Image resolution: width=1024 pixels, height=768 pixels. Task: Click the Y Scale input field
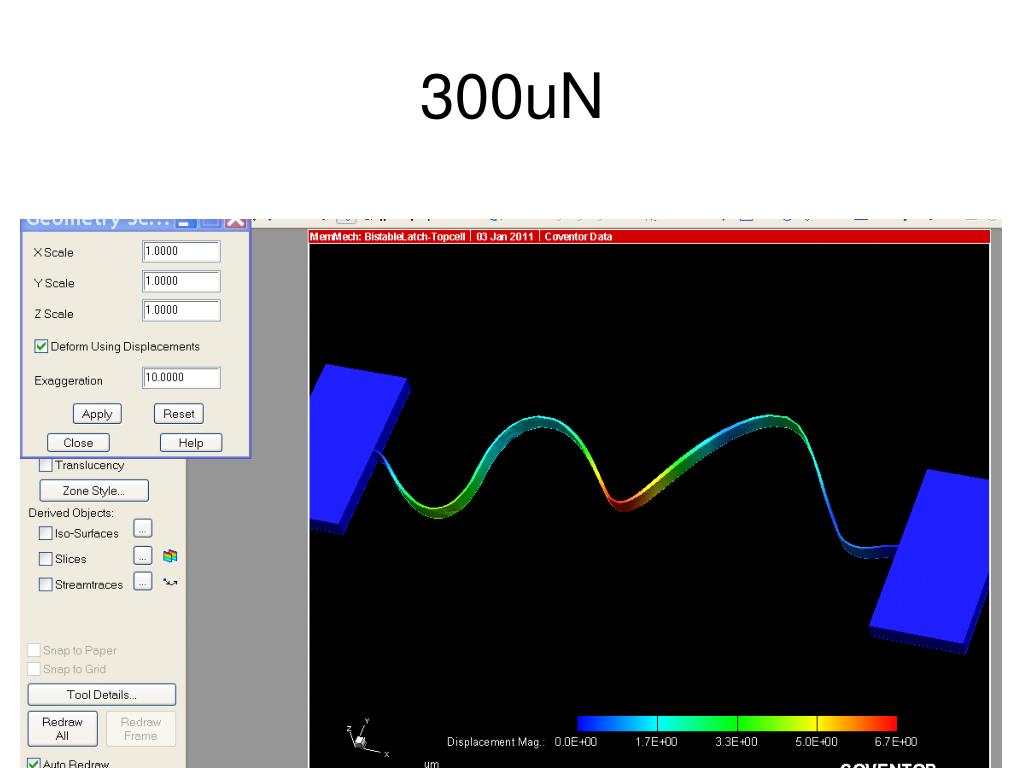click(x=182, y=281)
